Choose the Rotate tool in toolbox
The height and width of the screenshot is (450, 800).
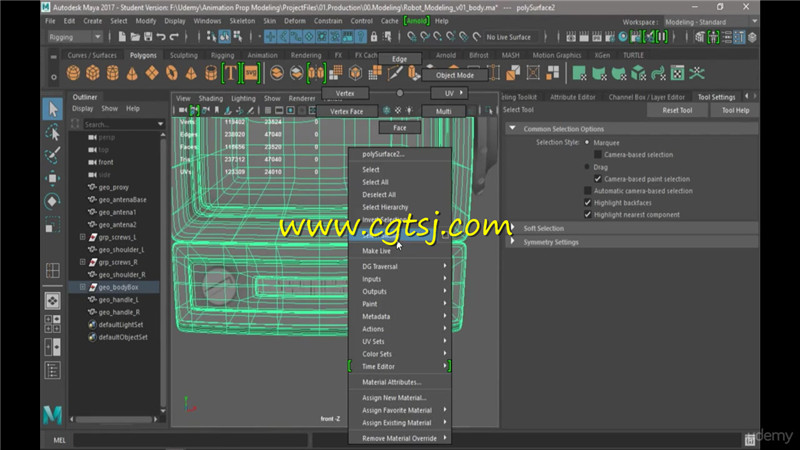(x=53, y=201)
